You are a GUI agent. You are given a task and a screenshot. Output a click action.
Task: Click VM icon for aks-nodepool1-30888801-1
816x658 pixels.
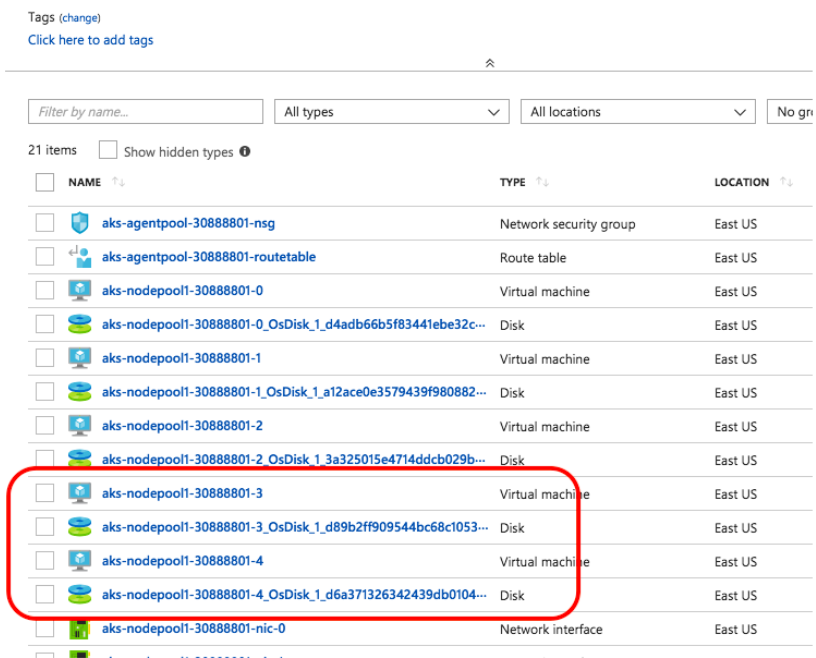click(80, 358)
